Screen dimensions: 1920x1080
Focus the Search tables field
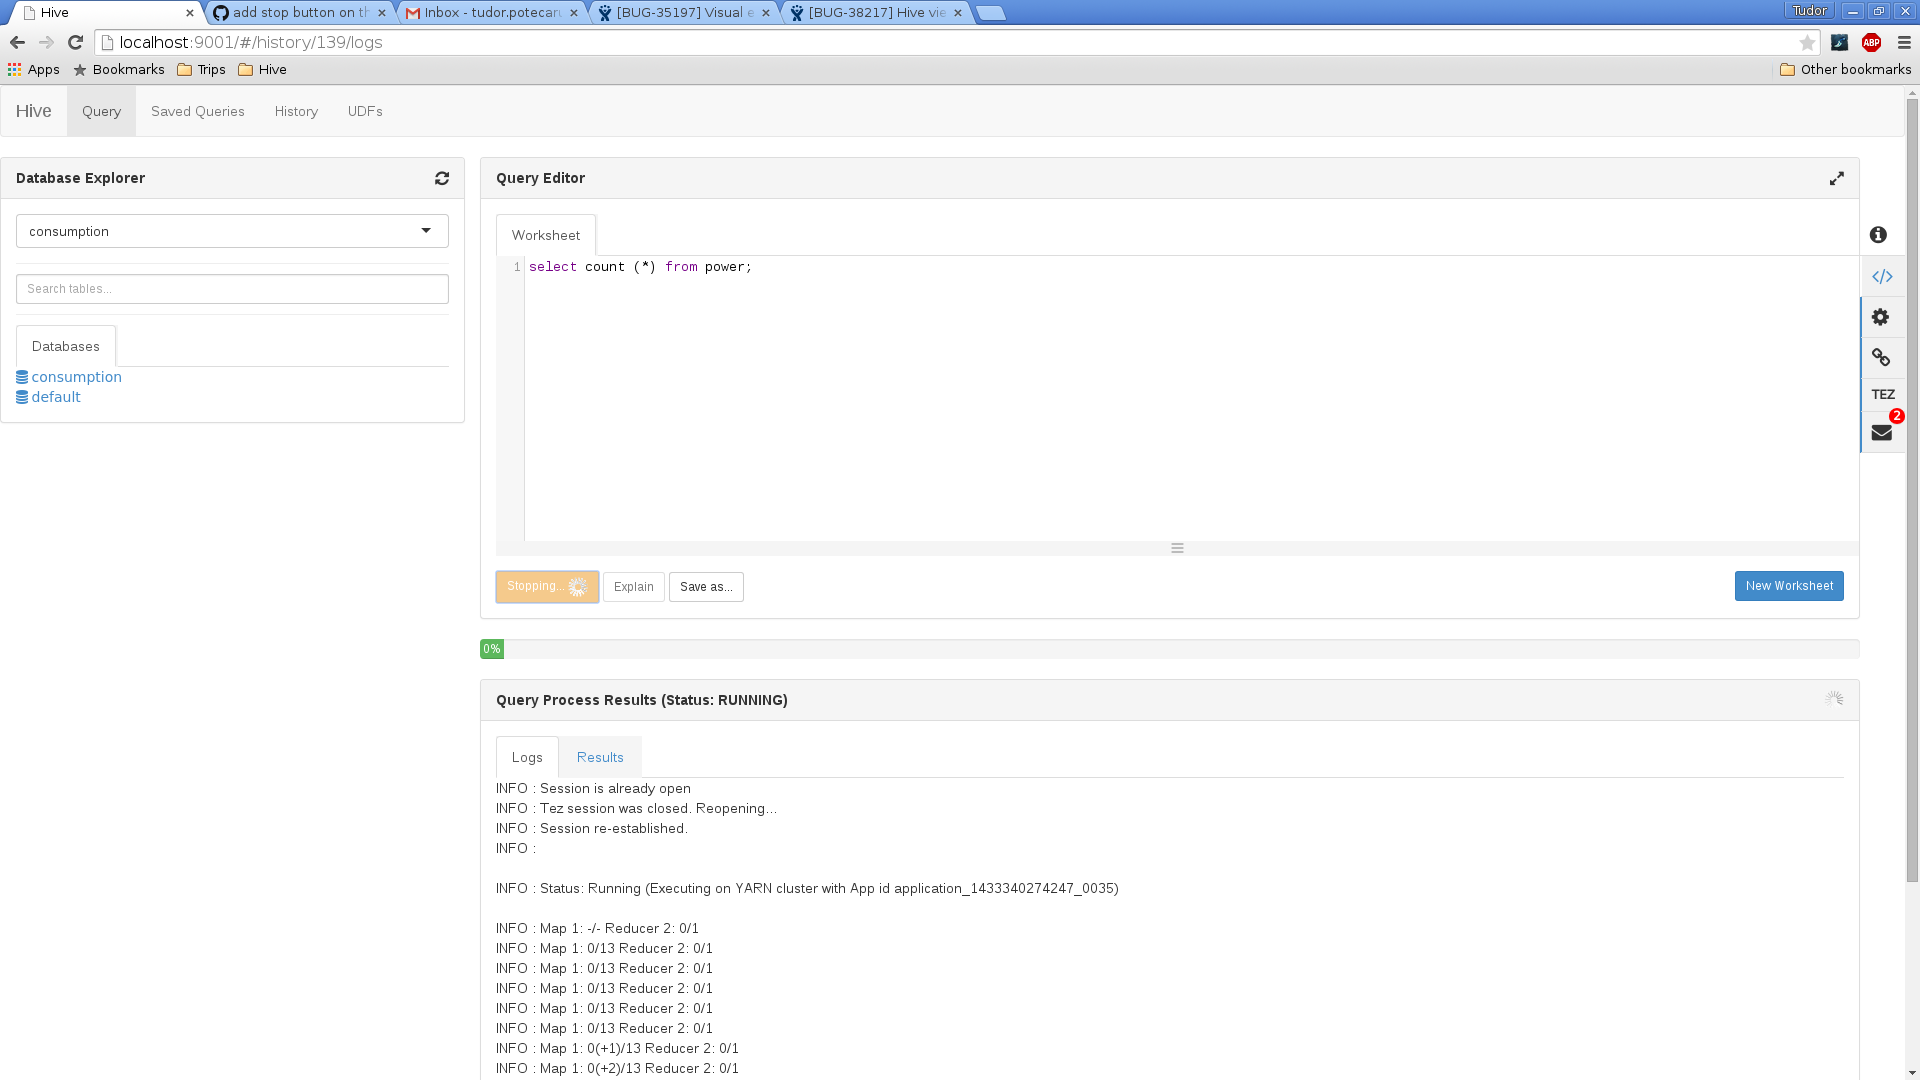232,289
